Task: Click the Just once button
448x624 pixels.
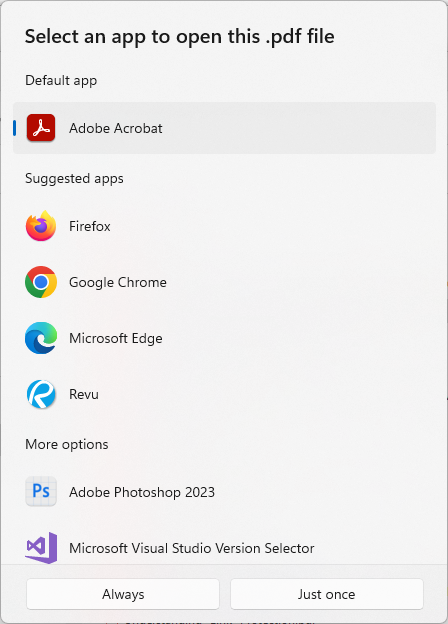Action: pos(327,594)
